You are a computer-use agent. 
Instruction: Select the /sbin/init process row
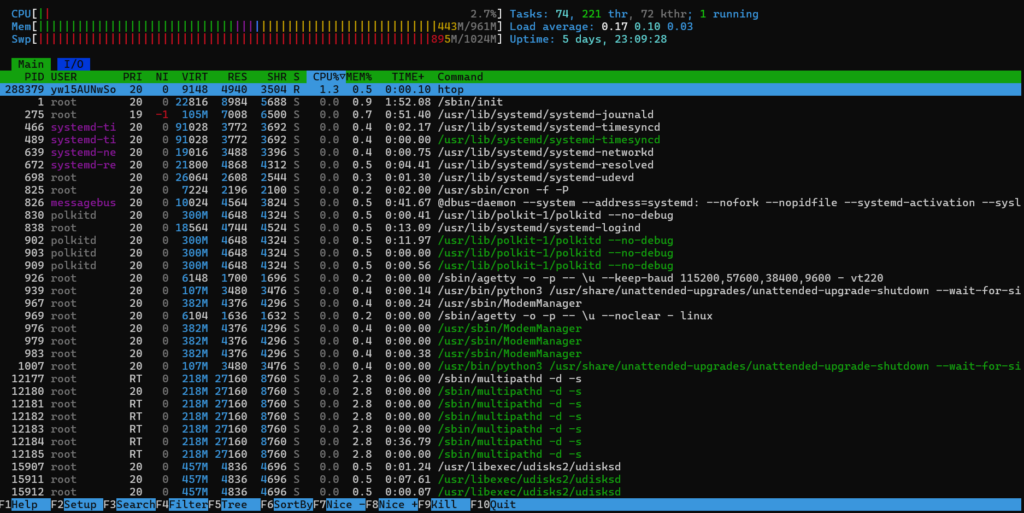click(512, 102)
